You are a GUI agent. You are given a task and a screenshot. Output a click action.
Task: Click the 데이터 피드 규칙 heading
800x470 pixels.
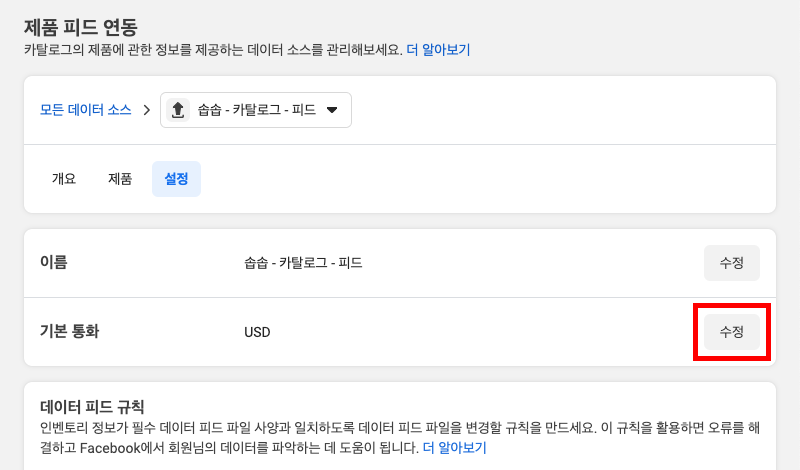[93, 407]
